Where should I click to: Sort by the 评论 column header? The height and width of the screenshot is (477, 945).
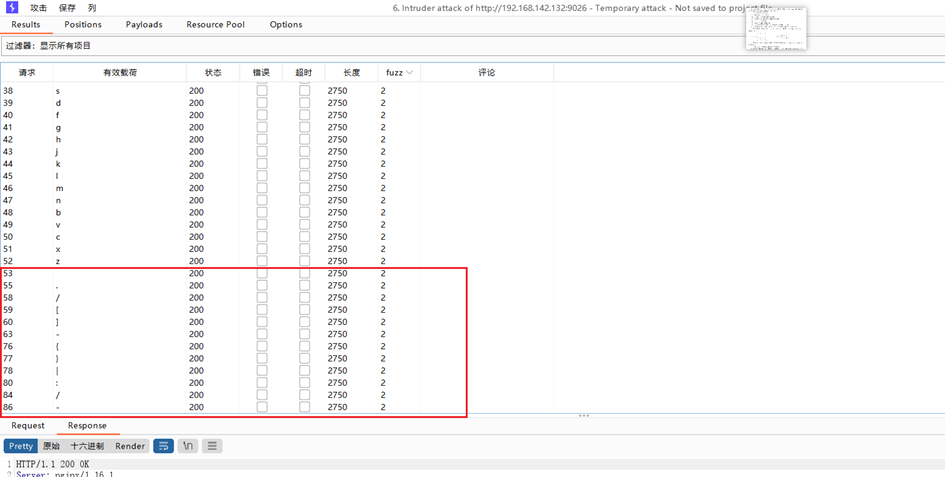[x=487, y=72]
